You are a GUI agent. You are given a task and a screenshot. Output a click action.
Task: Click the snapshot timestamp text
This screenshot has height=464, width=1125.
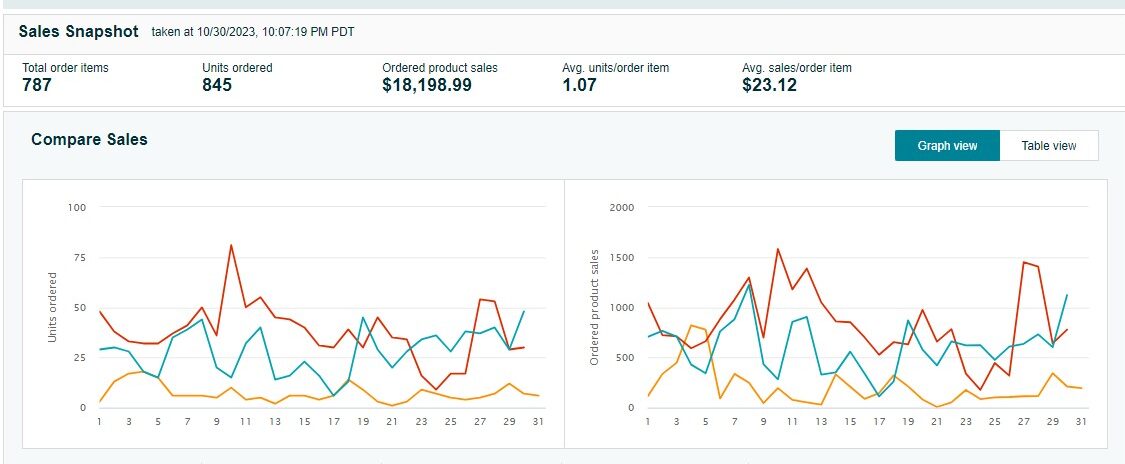(x=253, y=32)
